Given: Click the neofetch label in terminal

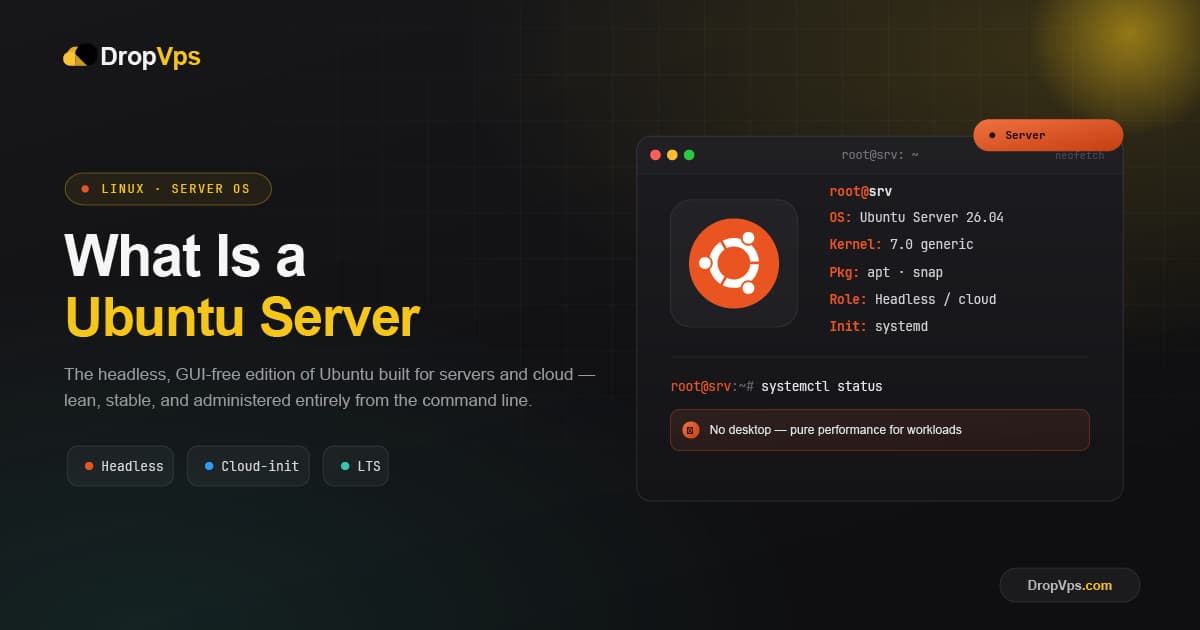Looking at the screenshot, I should (x=1080, y=156).
